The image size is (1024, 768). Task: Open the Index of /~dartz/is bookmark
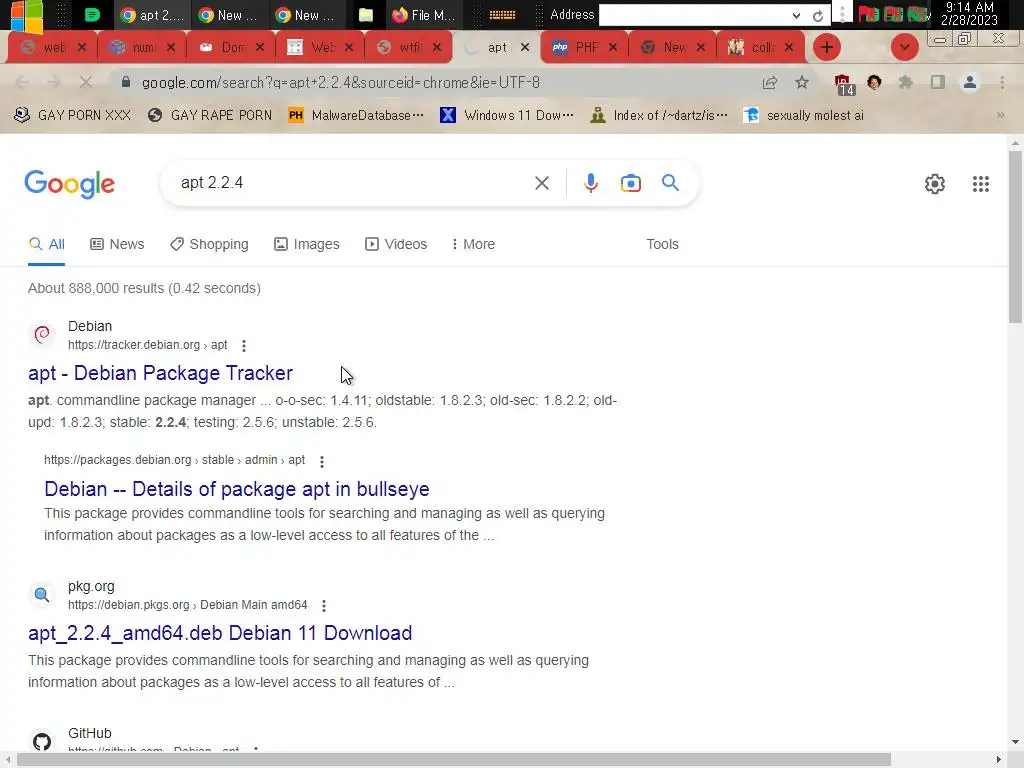tap(658, 115)
